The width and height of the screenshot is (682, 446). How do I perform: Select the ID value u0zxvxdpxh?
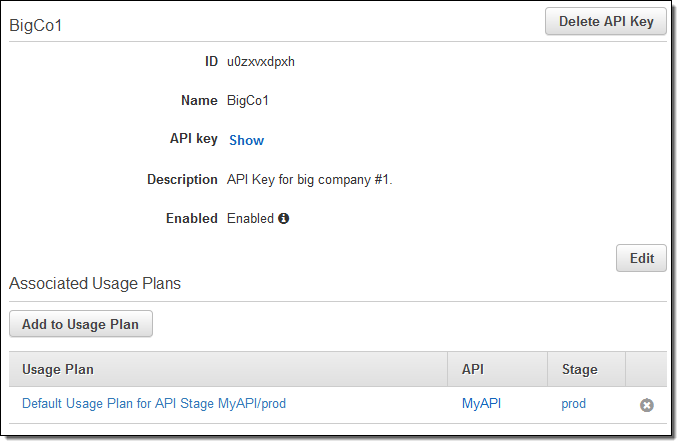(261, 61)
